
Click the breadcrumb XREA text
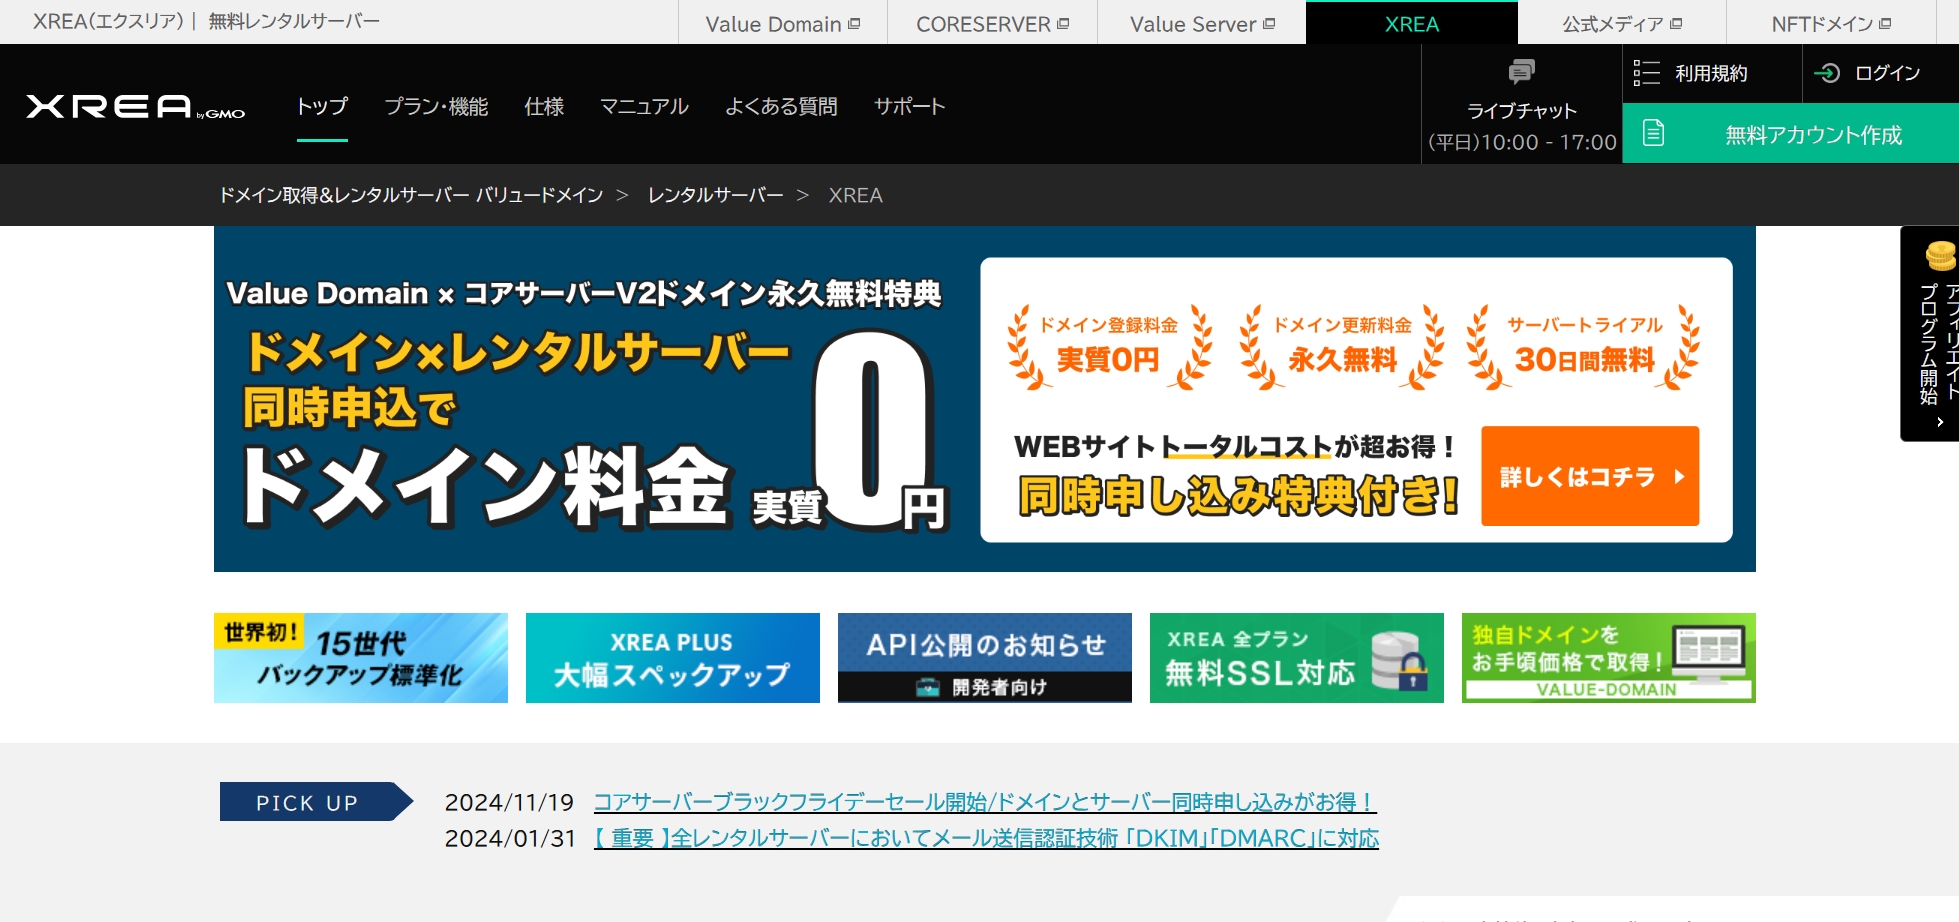[855, 195]
